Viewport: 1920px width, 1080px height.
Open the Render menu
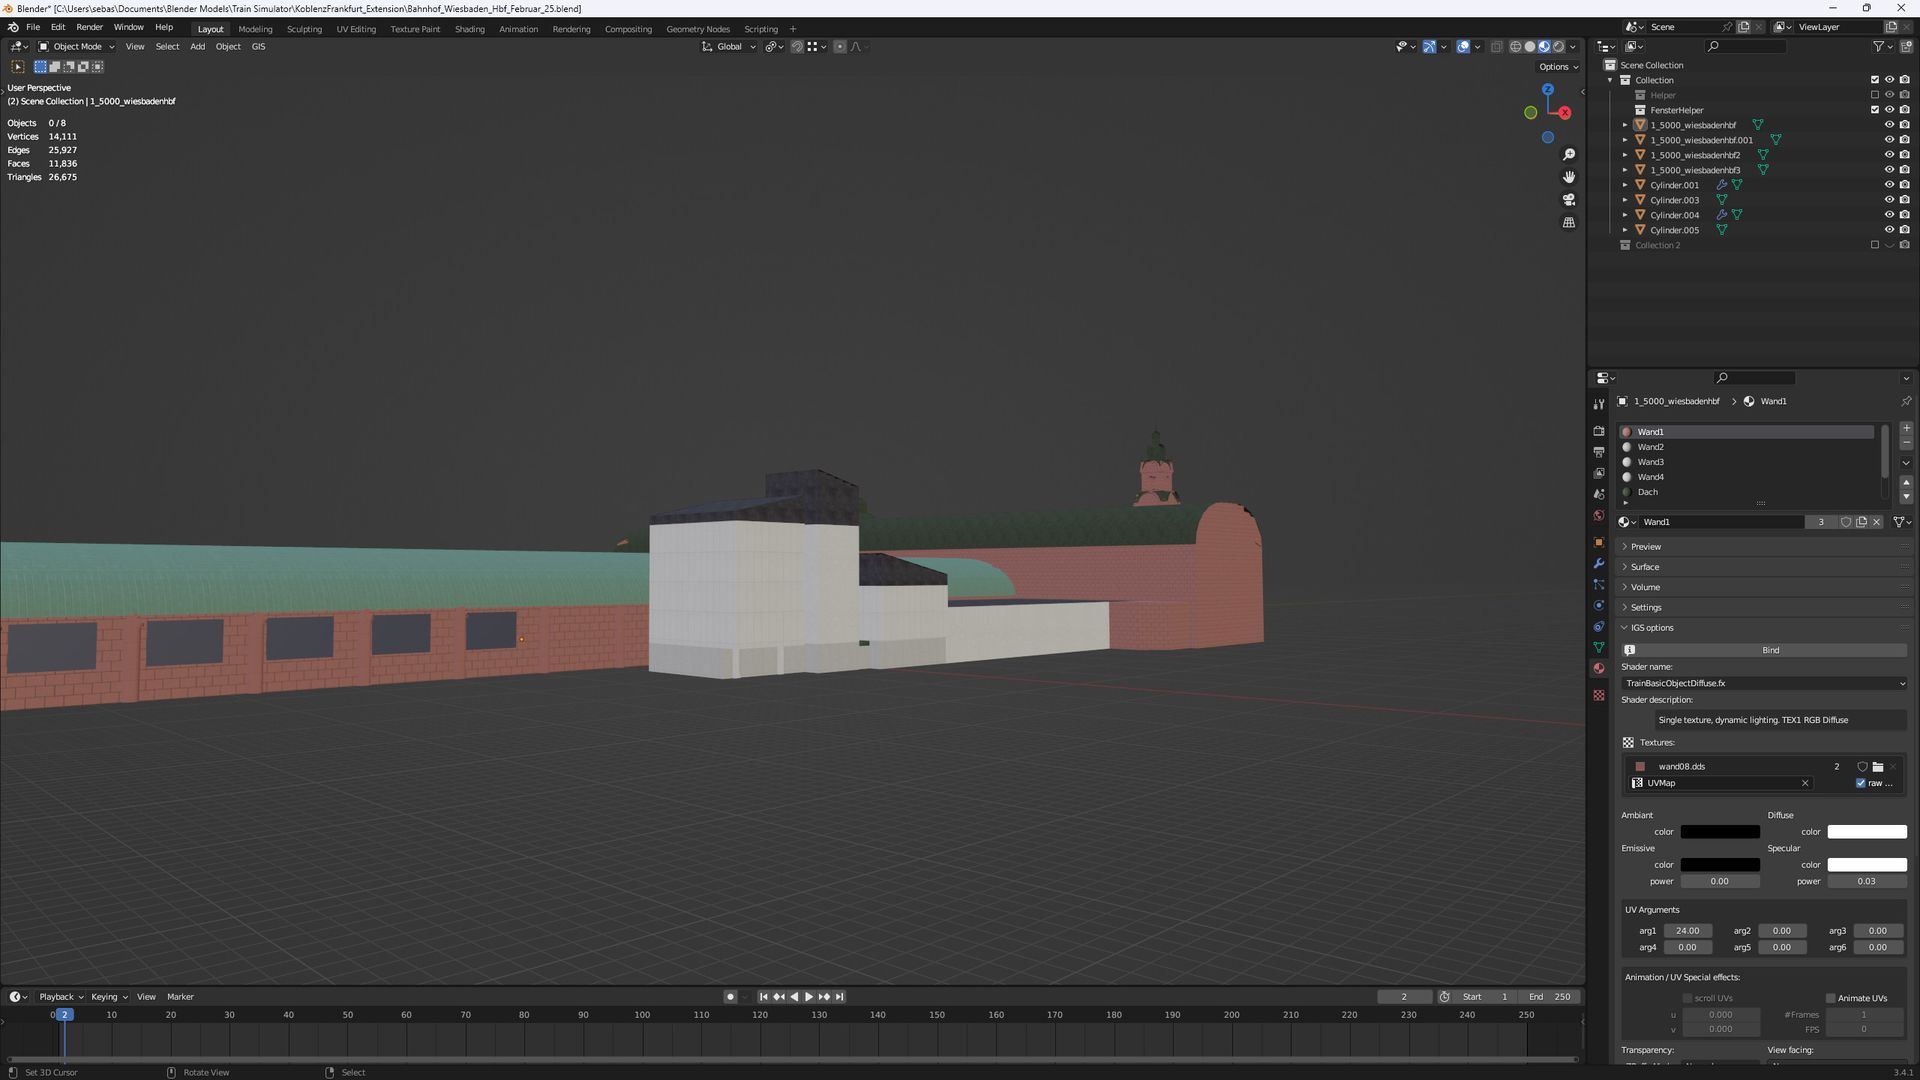(89, 27)
